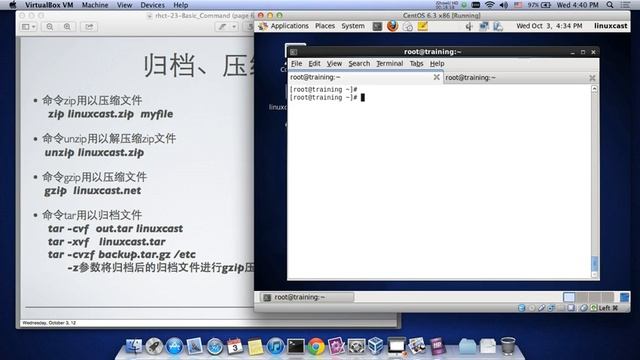Click the sound volume icon in macOS menu bar

504,5
